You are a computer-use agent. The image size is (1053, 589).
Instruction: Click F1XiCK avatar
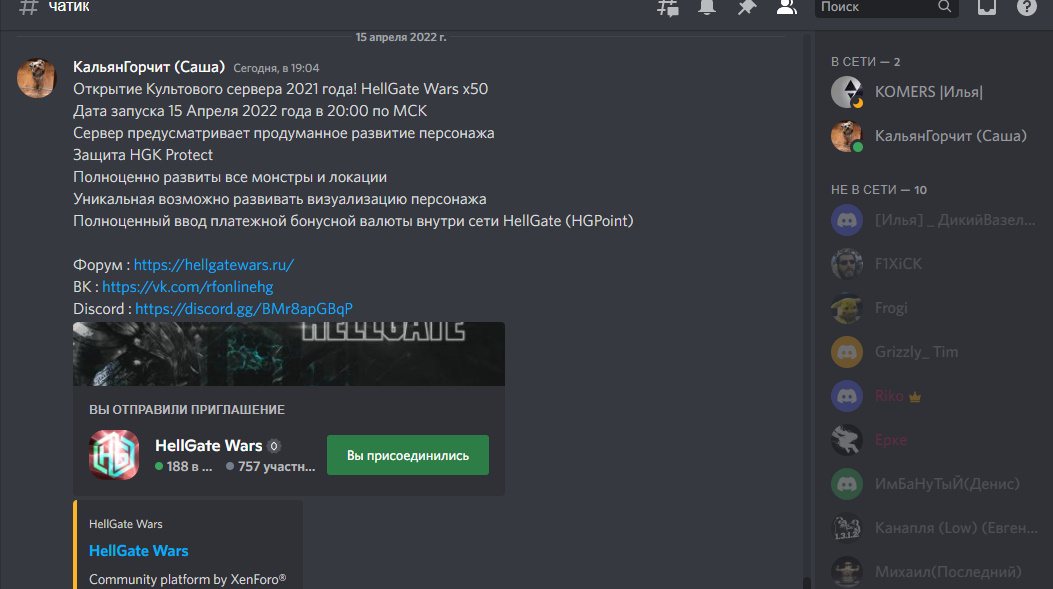[x=846, y=264]
